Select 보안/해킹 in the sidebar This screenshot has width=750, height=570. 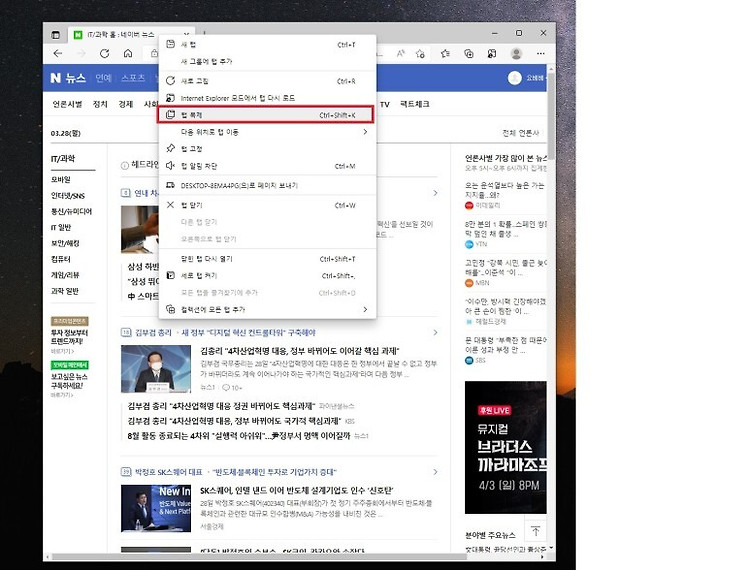coord(65,243)
